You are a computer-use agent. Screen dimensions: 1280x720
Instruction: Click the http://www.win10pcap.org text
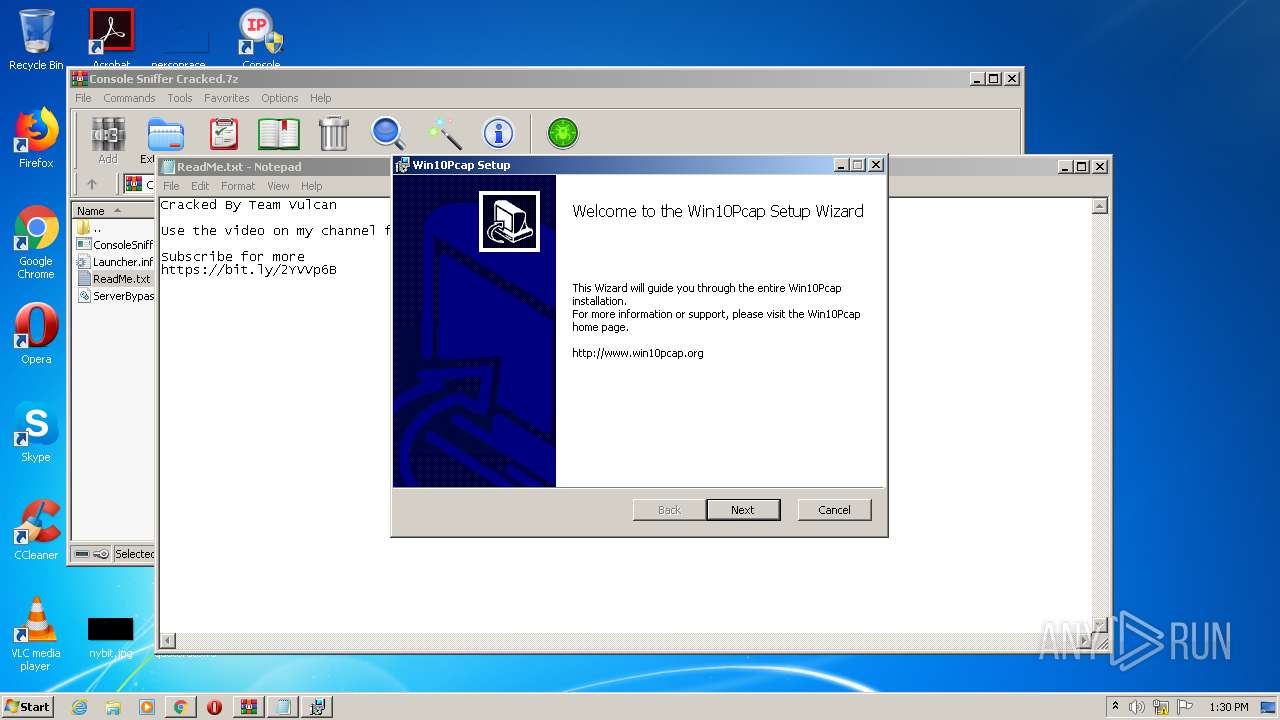pyautogui.click(x=638, y=353)
